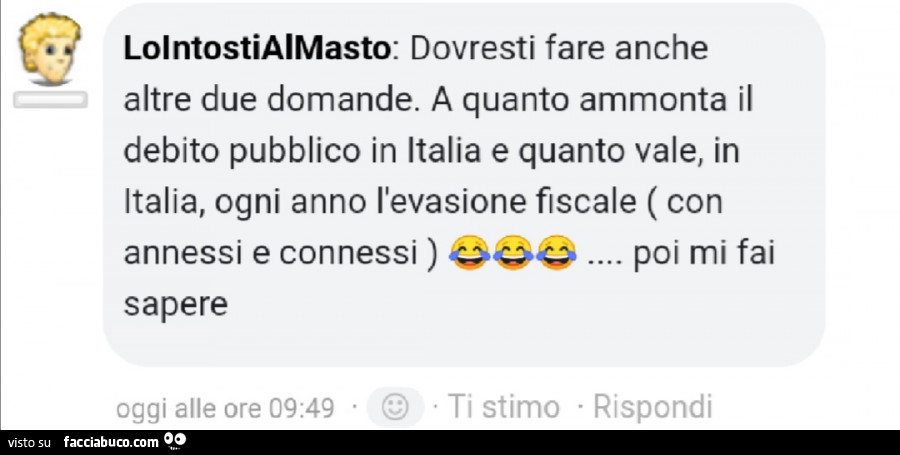The image size is (900, 455).
Task: Click the comment bubble background
Action: point(464,184)
